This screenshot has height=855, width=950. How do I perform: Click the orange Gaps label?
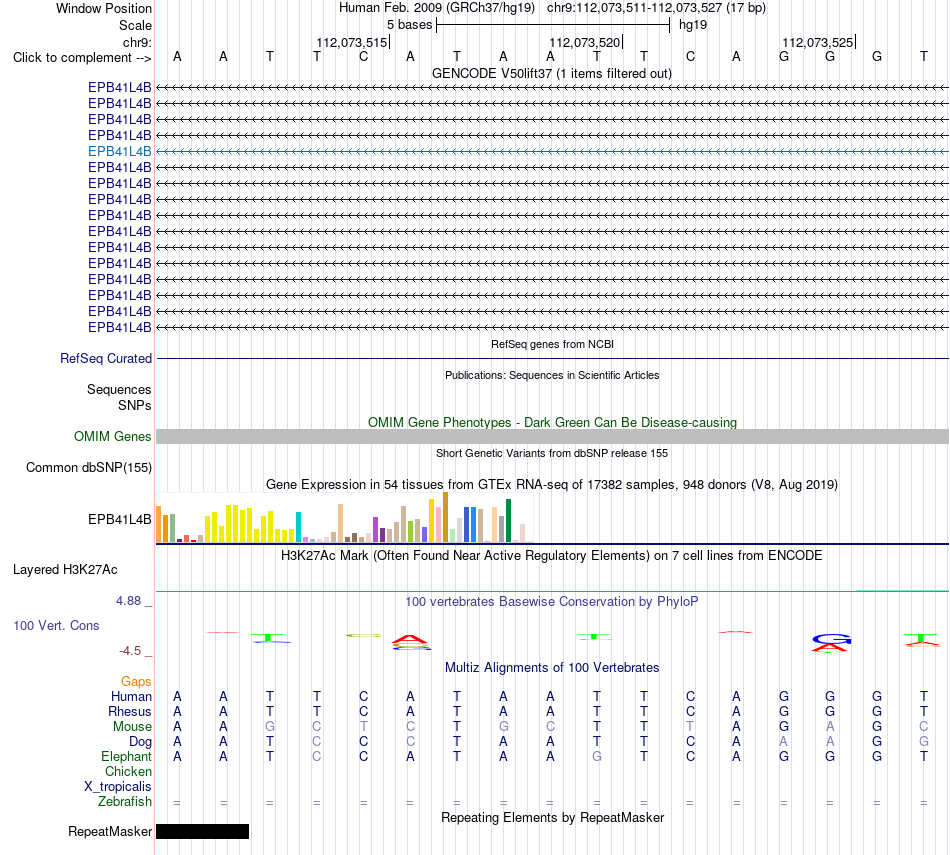pyautogui.click(x=136, y=682)
